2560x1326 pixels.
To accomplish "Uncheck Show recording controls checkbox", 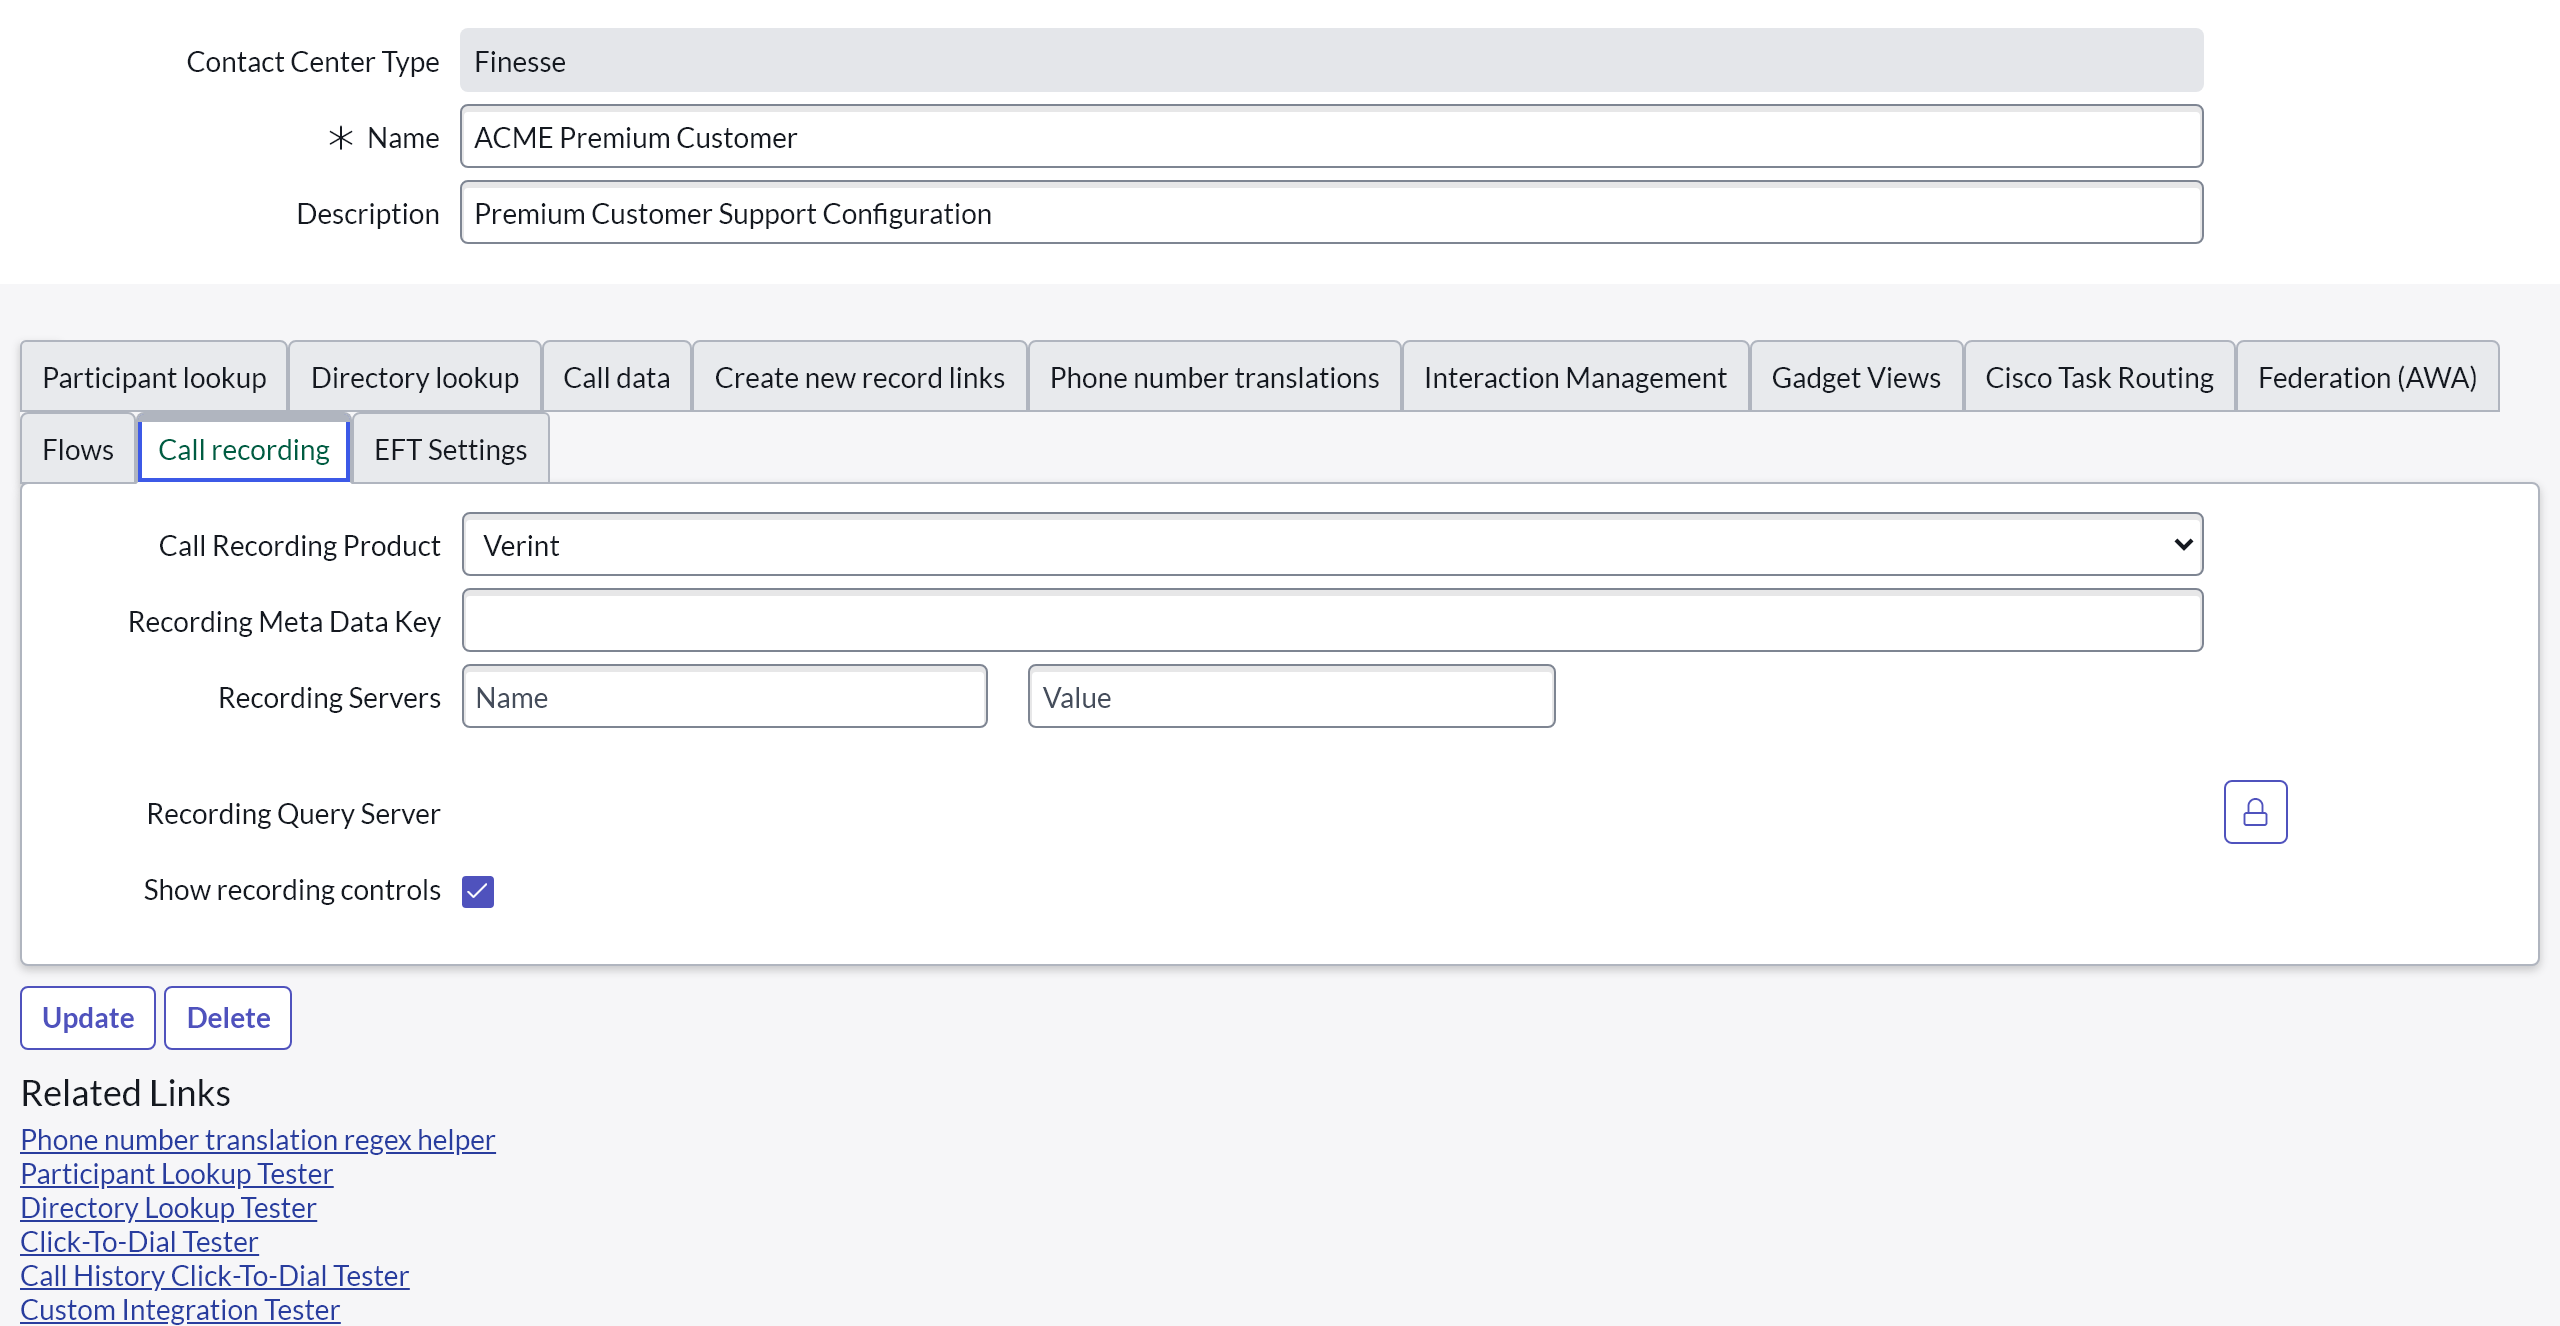I will 478,891.
